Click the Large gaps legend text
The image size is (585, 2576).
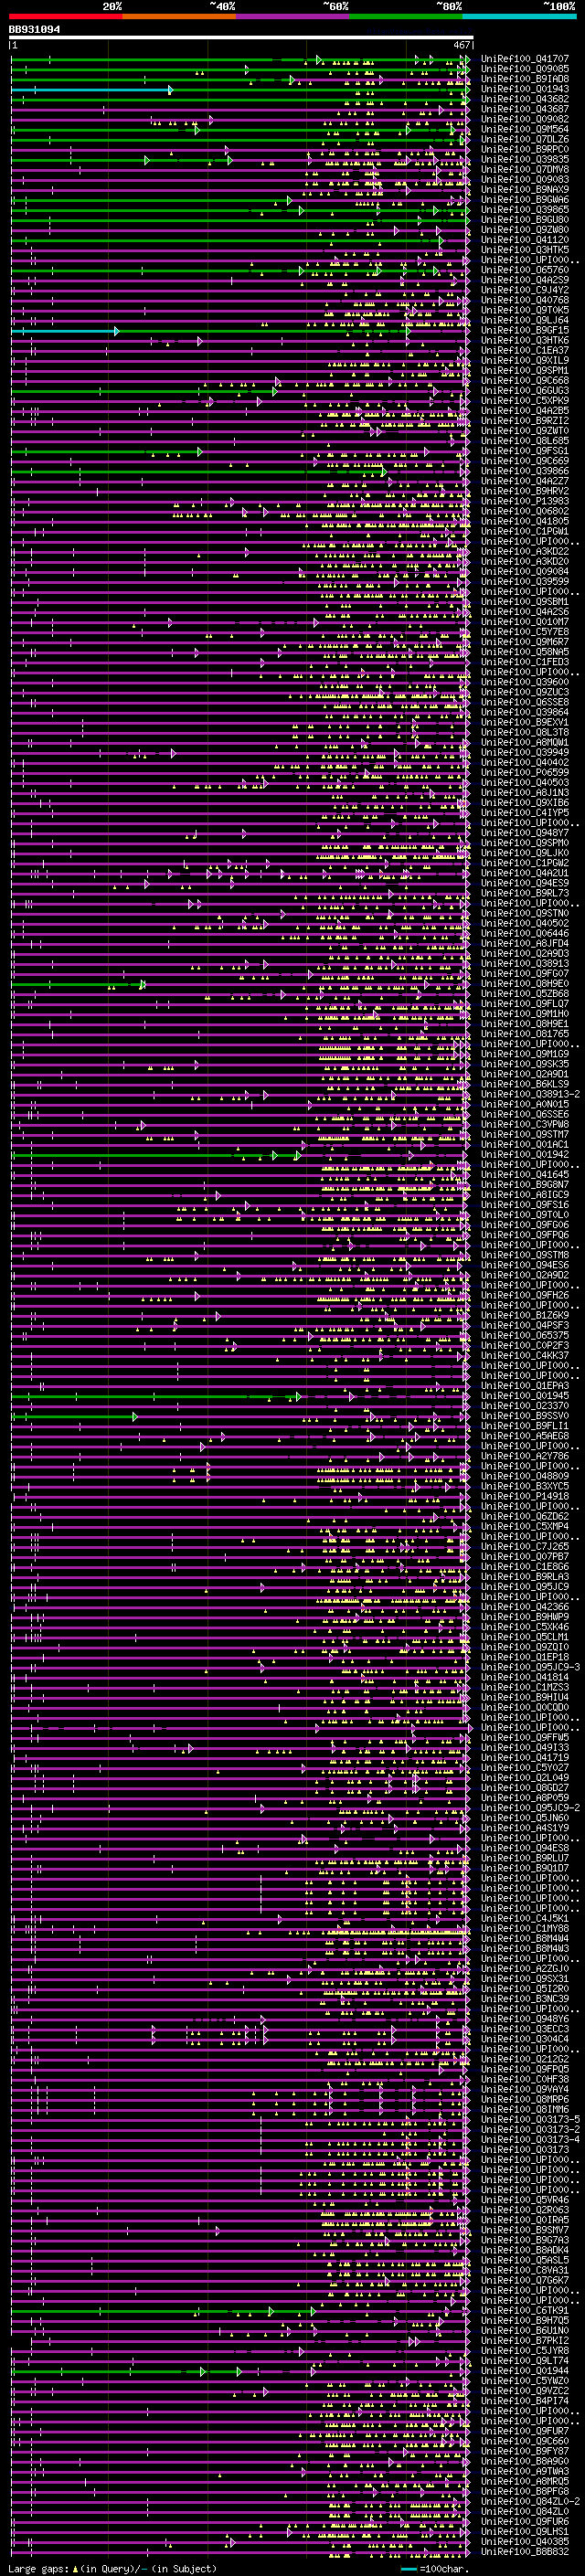click(113, 2569)
